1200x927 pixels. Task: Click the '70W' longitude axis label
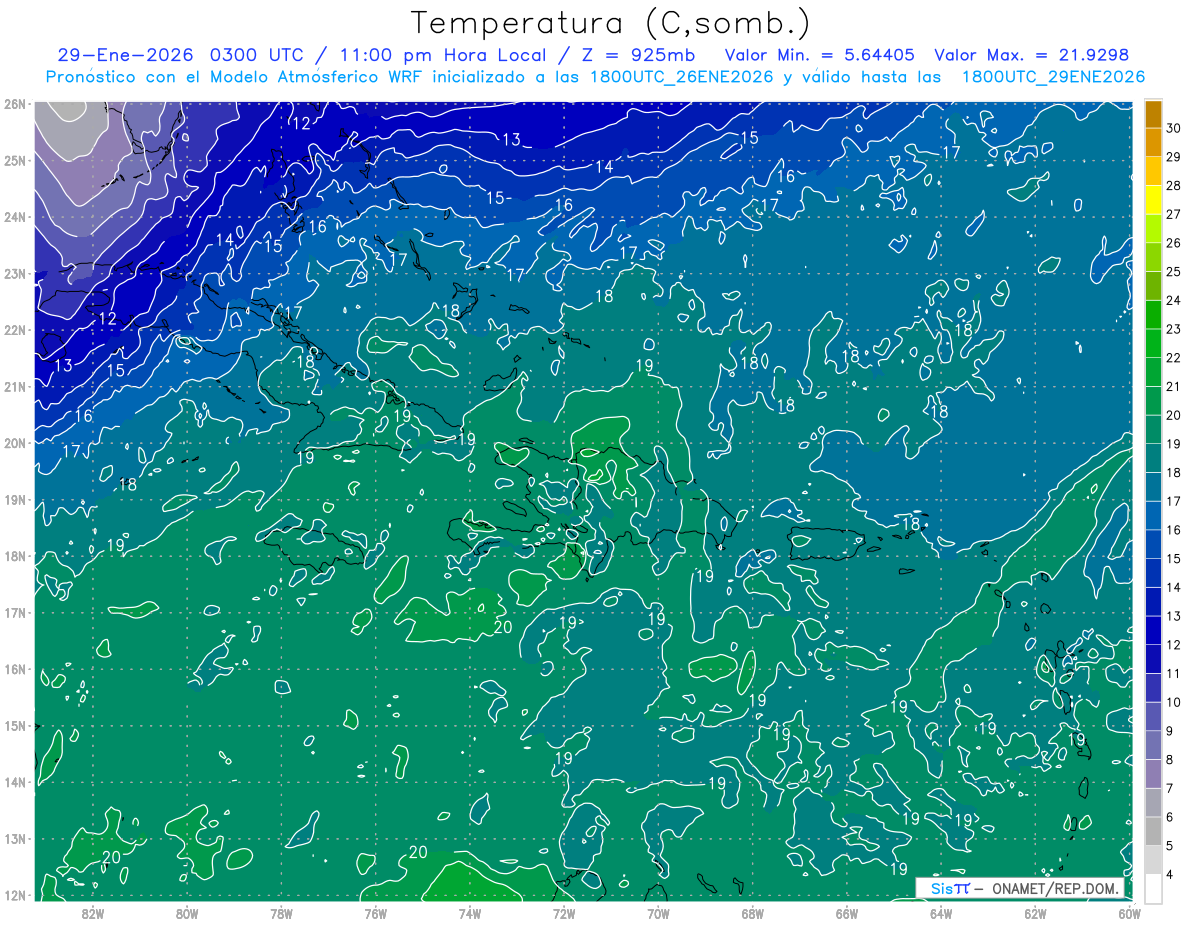pos(658,913)
